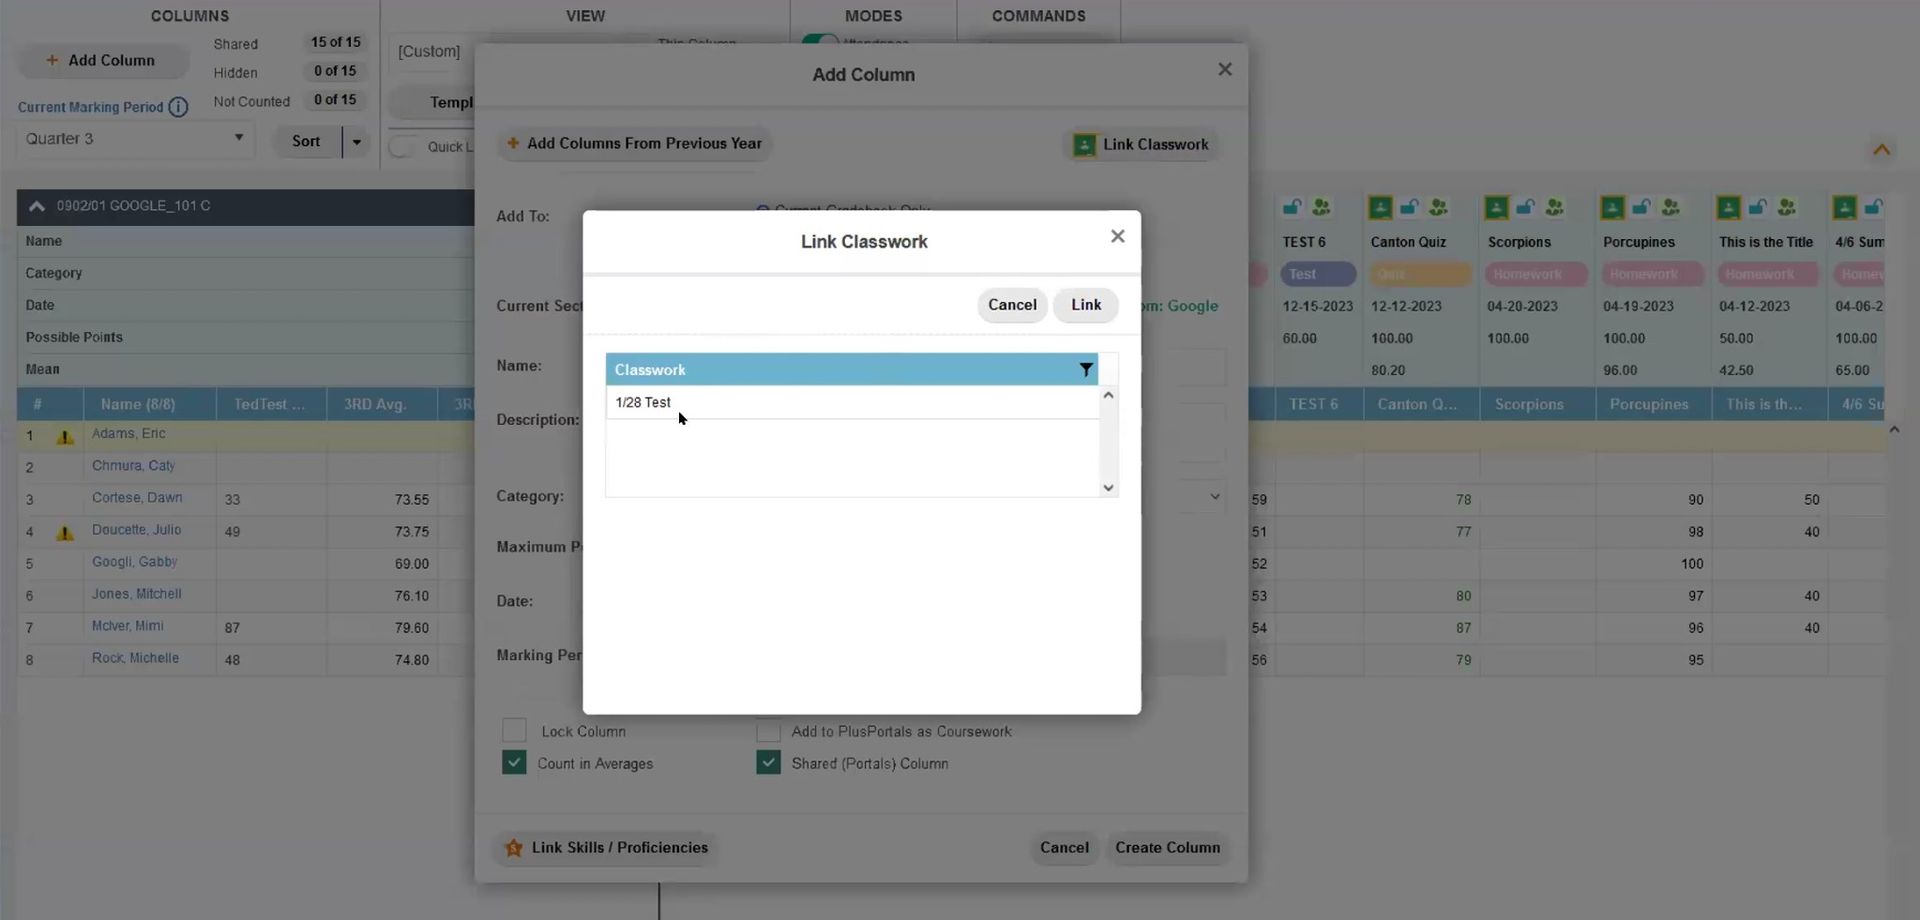This screenshot has width=1920, height=920.
Task: Toggle the Quick L... switch
Action: coord(403,147)
